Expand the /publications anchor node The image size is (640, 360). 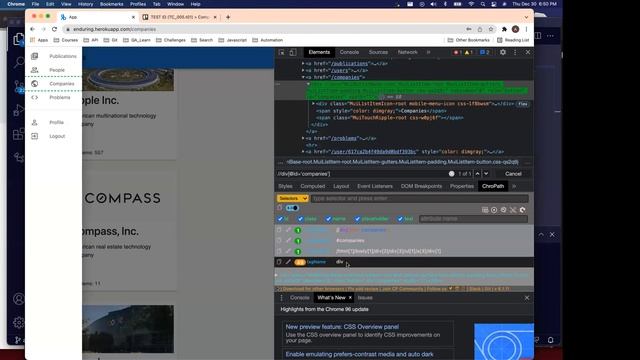pyautogui.click(x=303, y=64)
